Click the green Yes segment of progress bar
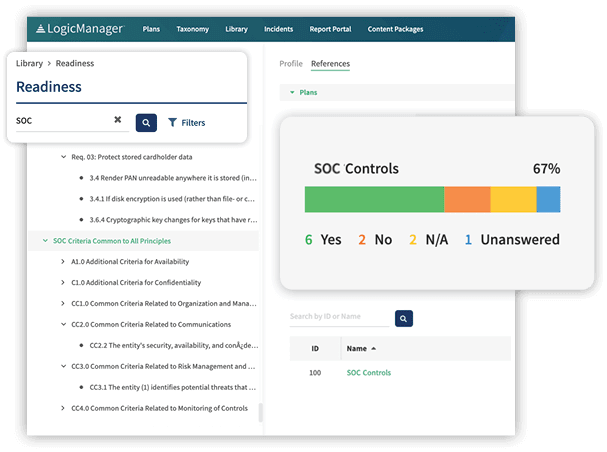607x452 pixels. pyautogui.click(x=374, y=199)
